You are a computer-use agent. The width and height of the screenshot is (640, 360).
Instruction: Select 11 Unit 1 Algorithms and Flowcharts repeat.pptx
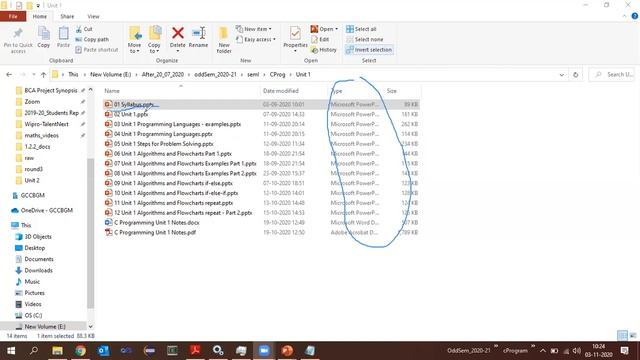coord(173,203)
